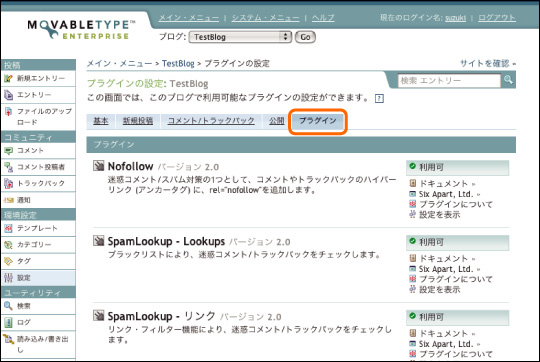Click the Movable Type Enterprise logo
Viewport: 540px width, 362px height.
(81, 30)
